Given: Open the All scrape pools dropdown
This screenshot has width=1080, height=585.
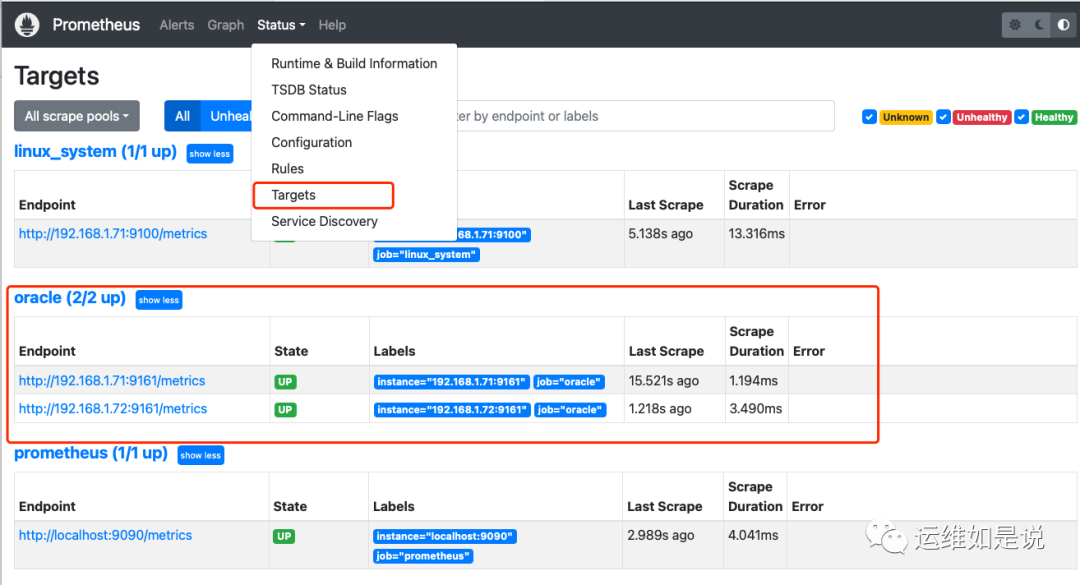Looking at the screenshot, I should (x=77, y=116).
